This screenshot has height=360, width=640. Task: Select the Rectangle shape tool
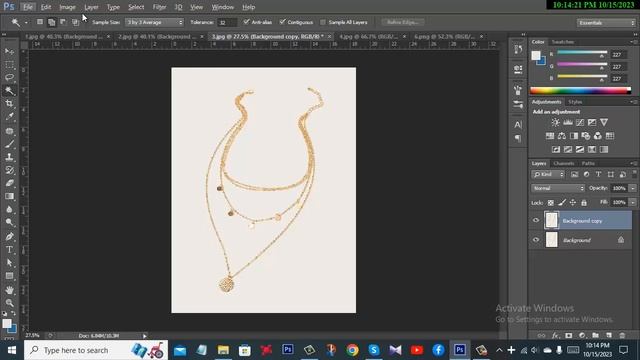9,276
